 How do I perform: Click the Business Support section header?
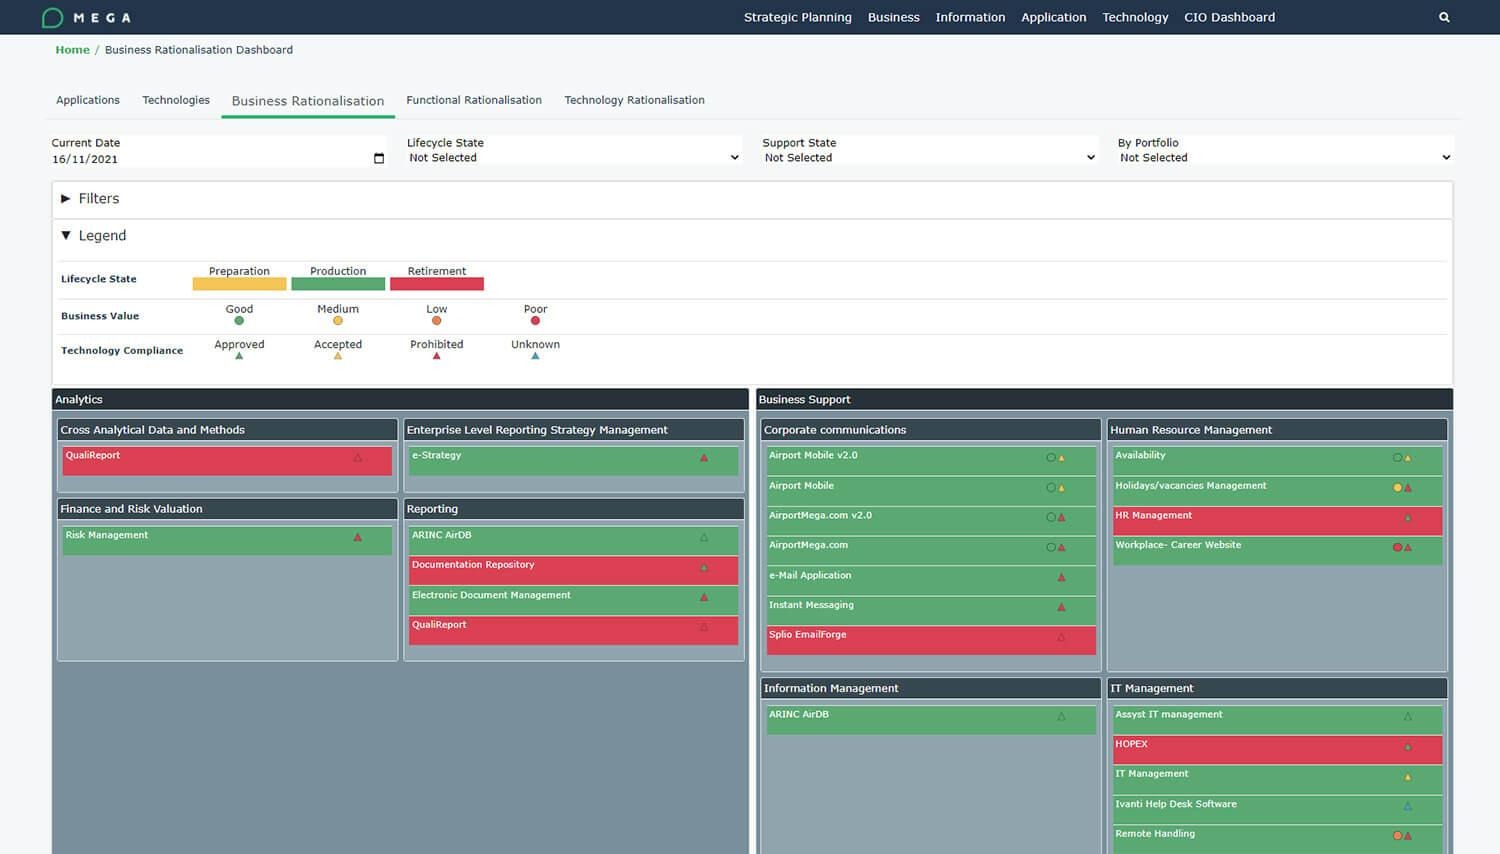pos(1104,399)
